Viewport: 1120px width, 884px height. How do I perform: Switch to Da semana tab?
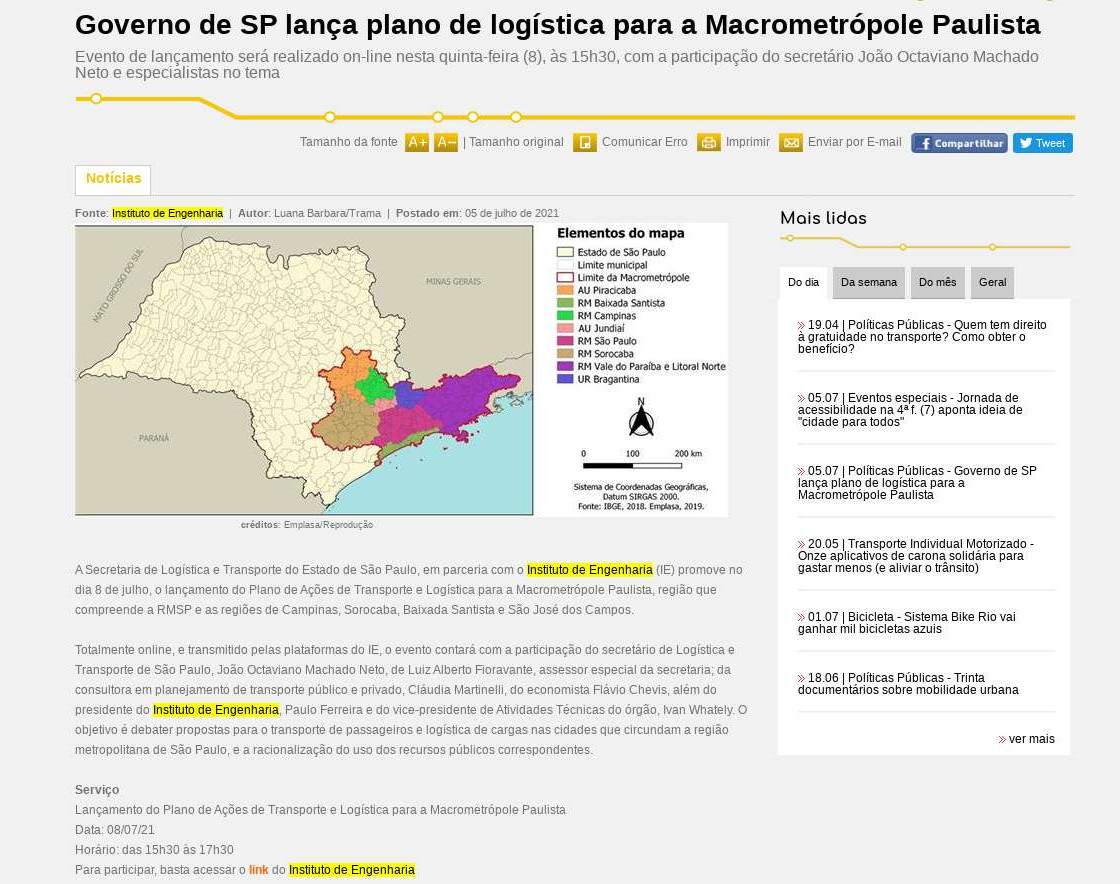click(868, 283)
